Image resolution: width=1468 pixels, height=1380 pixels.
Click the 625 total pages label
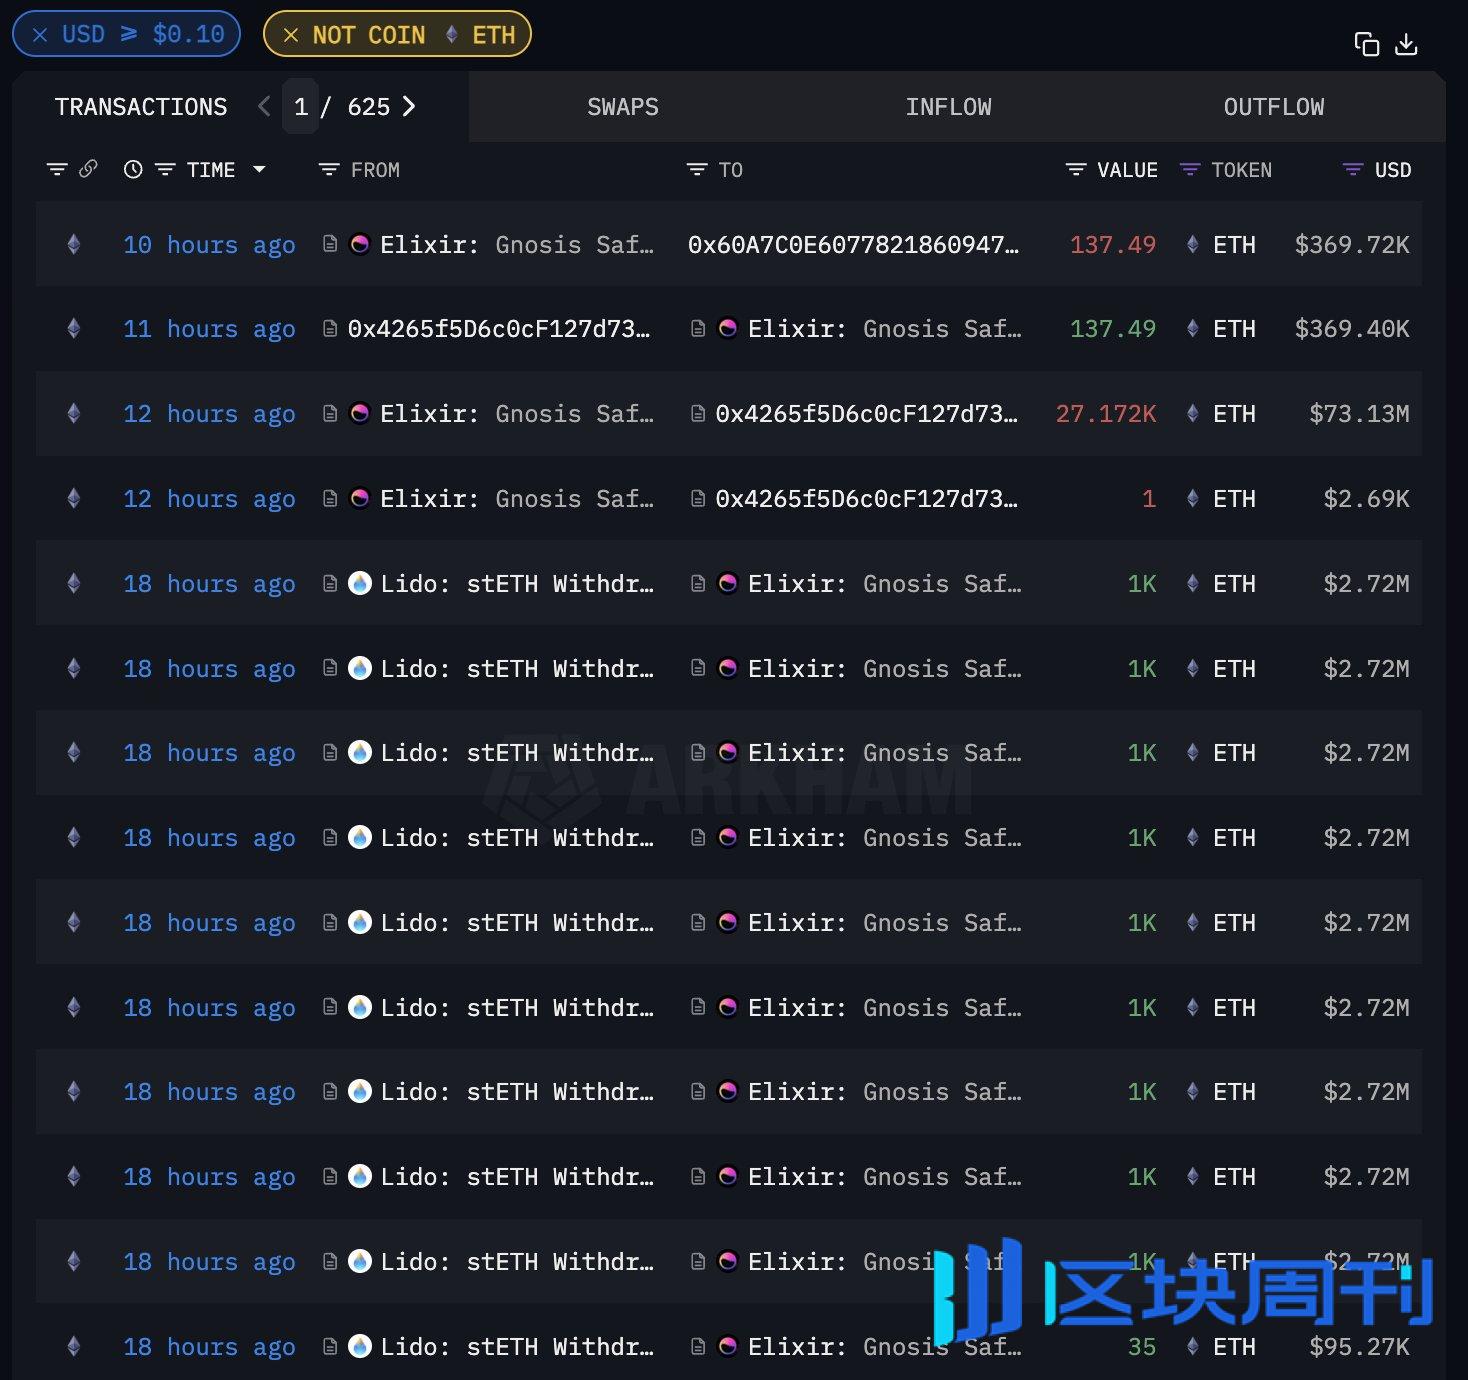[368, 107]
